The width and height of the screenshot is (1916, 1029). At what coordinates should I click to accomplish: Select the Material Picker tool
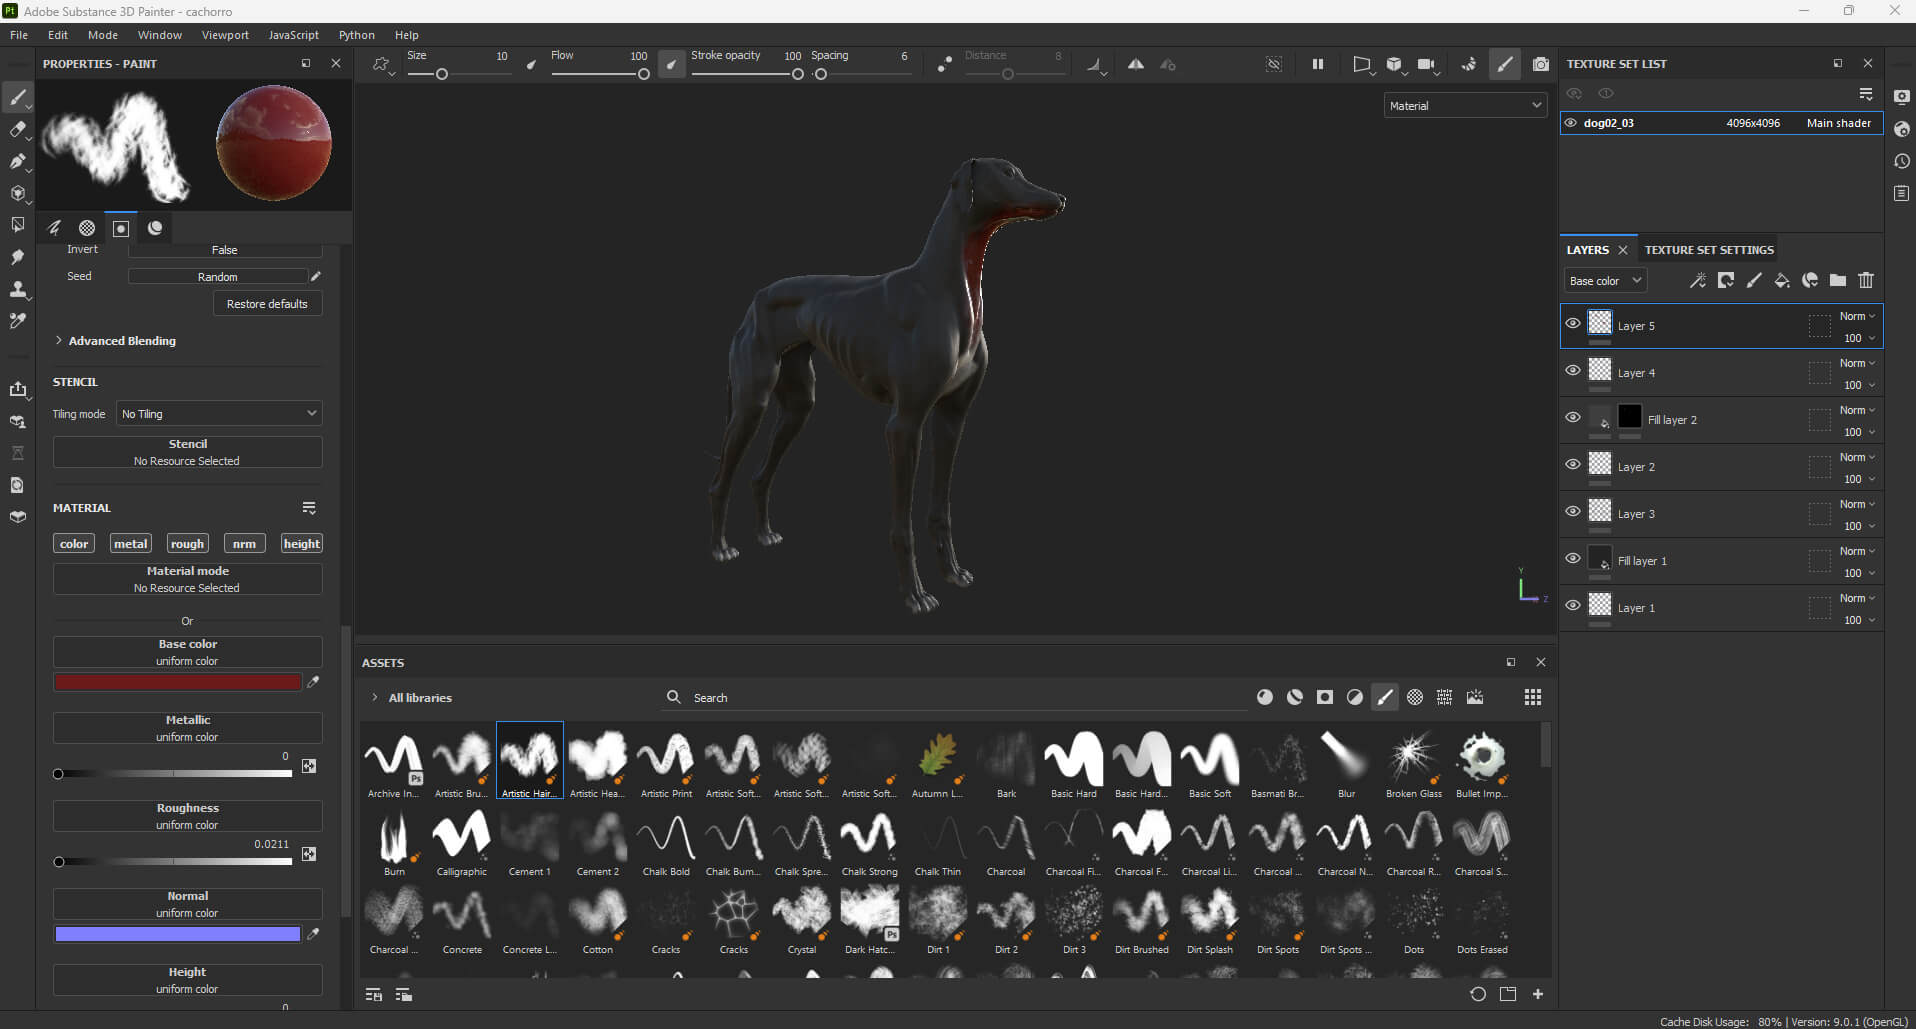point(17,321)
